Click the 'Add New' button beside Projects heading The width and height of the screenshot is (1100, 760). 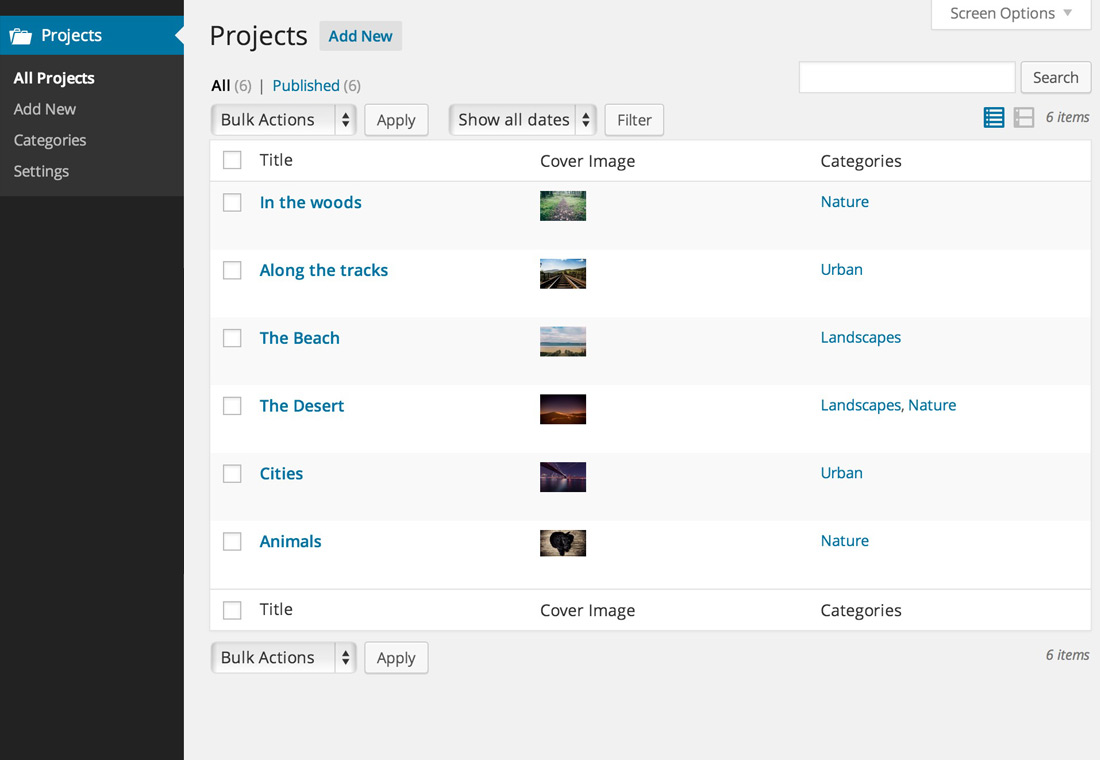pyautogui.click(x=360, y=35)
